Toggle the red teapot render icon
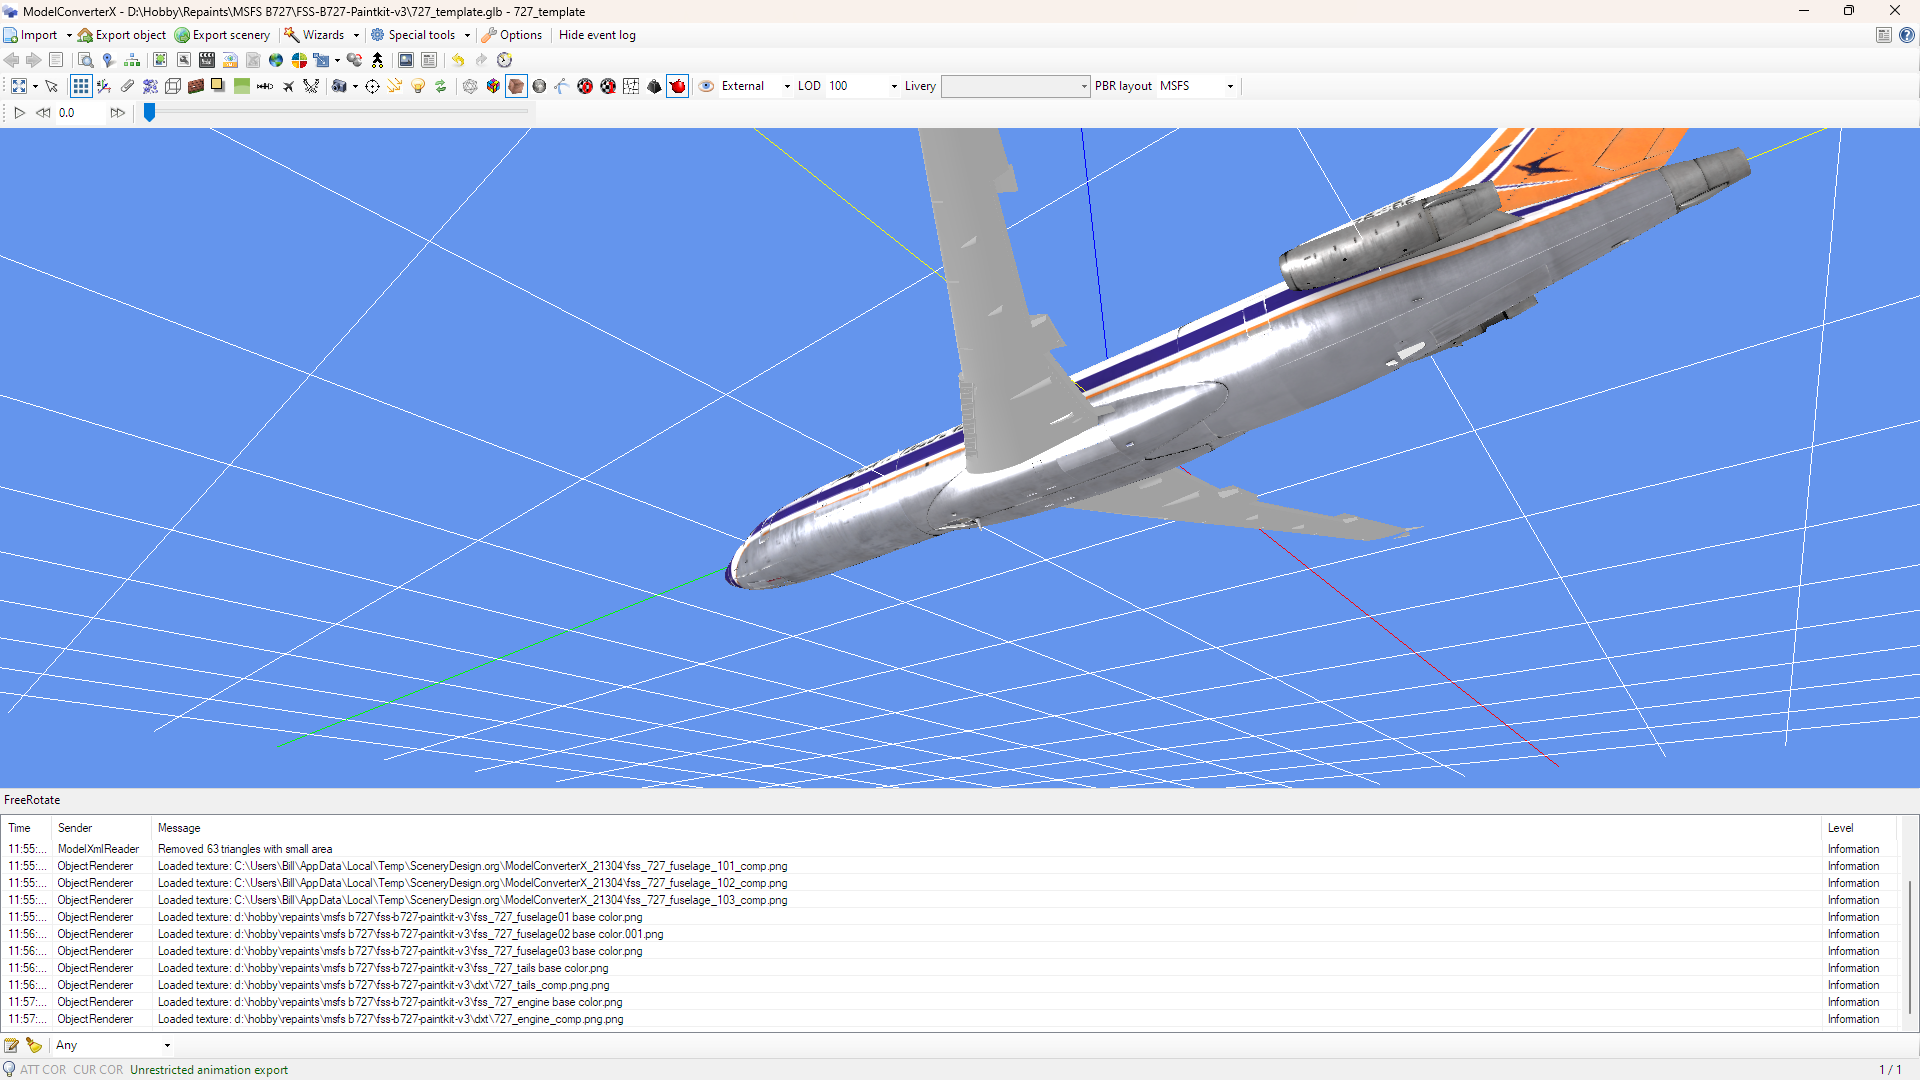The image size is (1920, 1080). pyautogui.click(x=678, y=86)
